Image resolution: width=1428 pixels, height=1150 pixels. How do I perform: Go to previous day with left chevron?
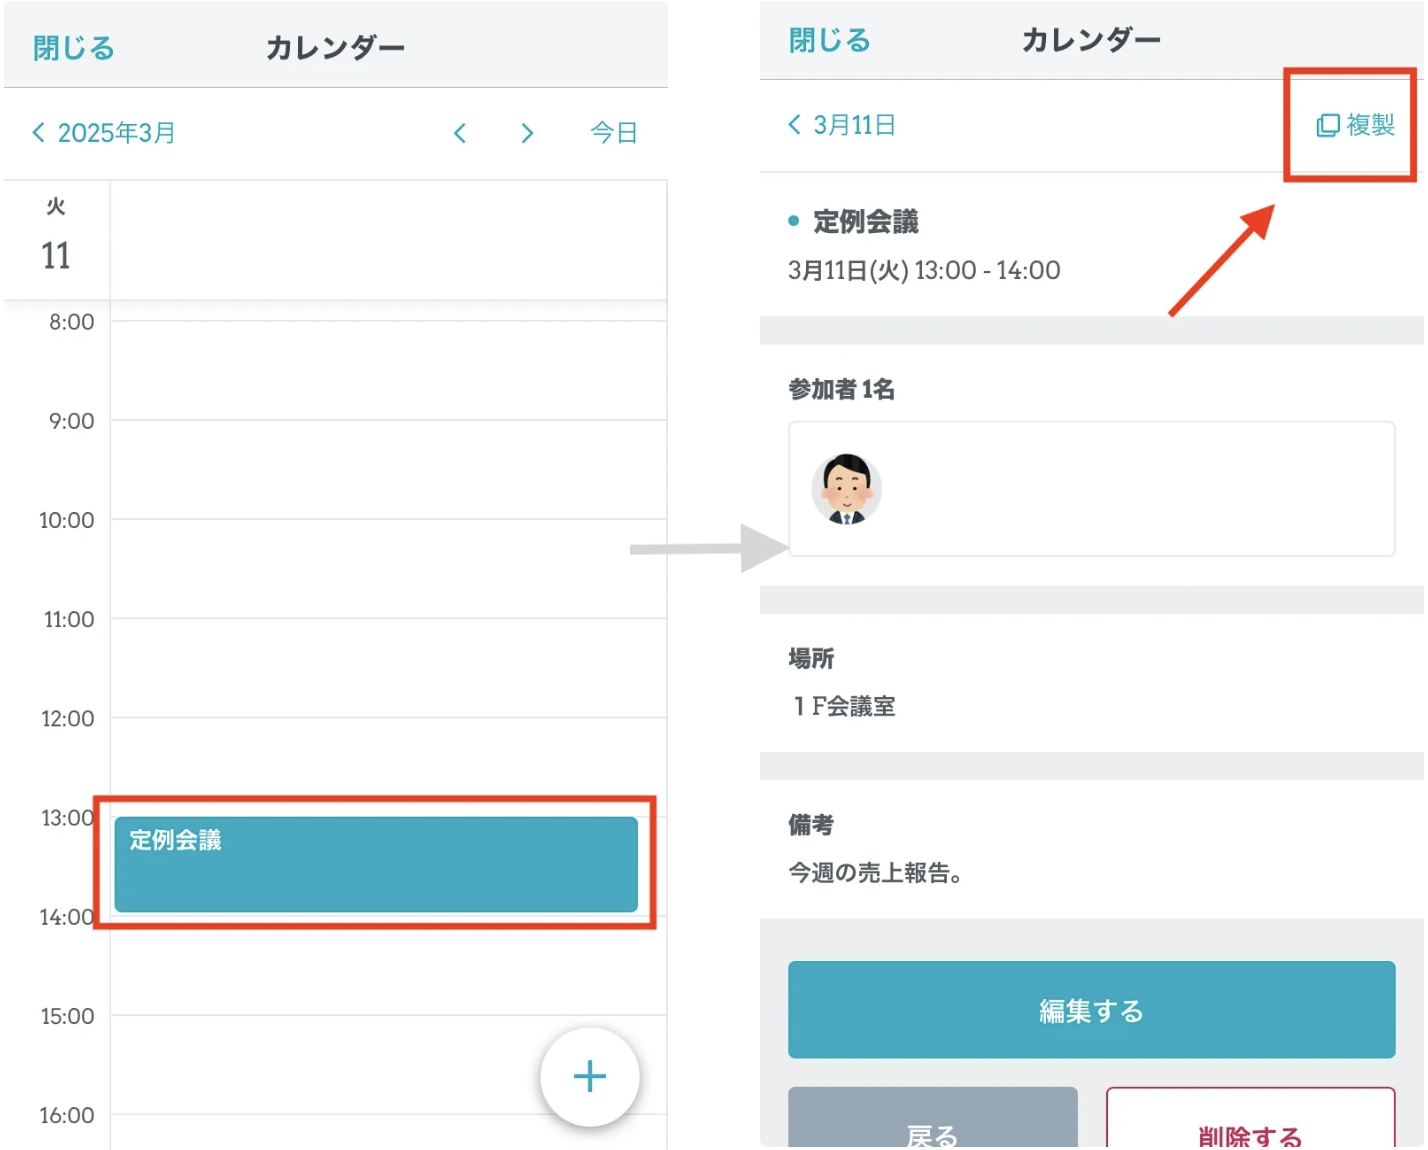point(460,133)
